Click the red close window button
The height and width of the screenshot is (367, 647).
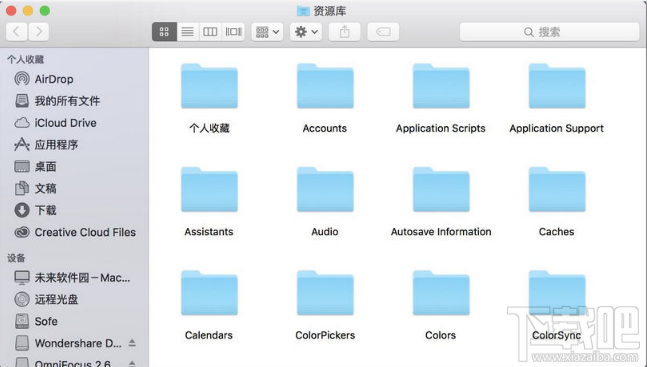point(11,11)
